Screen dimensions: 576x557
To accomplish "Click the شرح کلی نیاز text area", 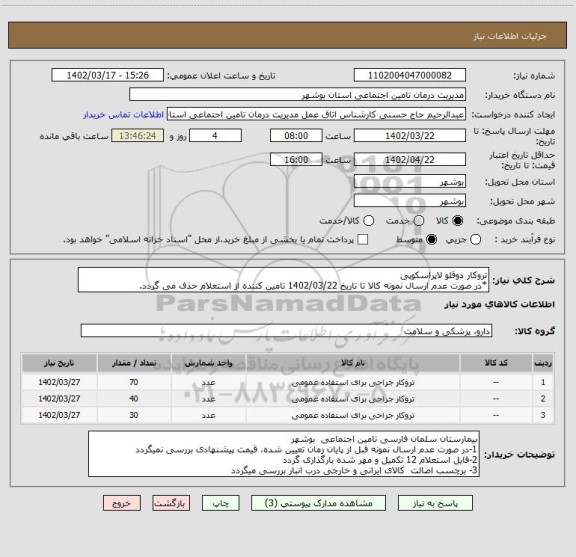I will pos(283,280).
